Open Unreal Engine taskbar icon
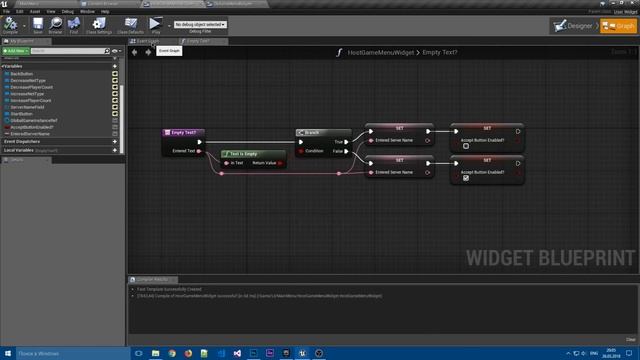640x360 pixels. click(x=302, y=353)
